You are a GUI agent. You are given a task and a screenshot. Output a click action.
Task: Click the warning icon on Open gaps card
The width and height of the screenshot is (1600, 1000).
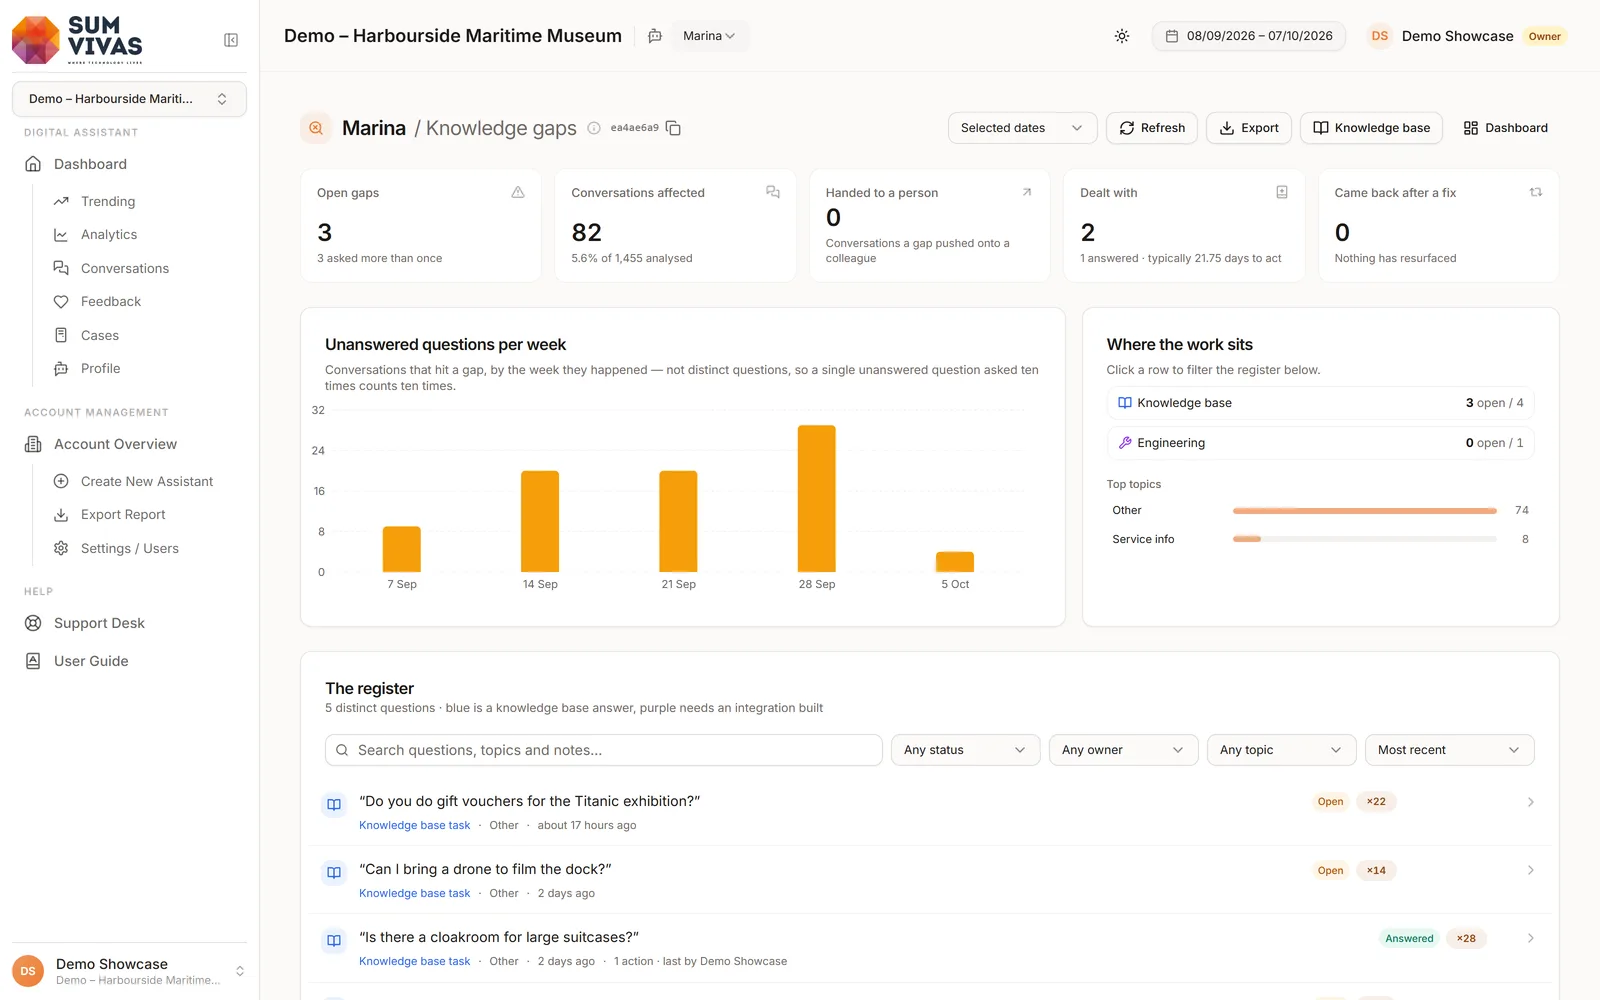click(x=518, y=192)
